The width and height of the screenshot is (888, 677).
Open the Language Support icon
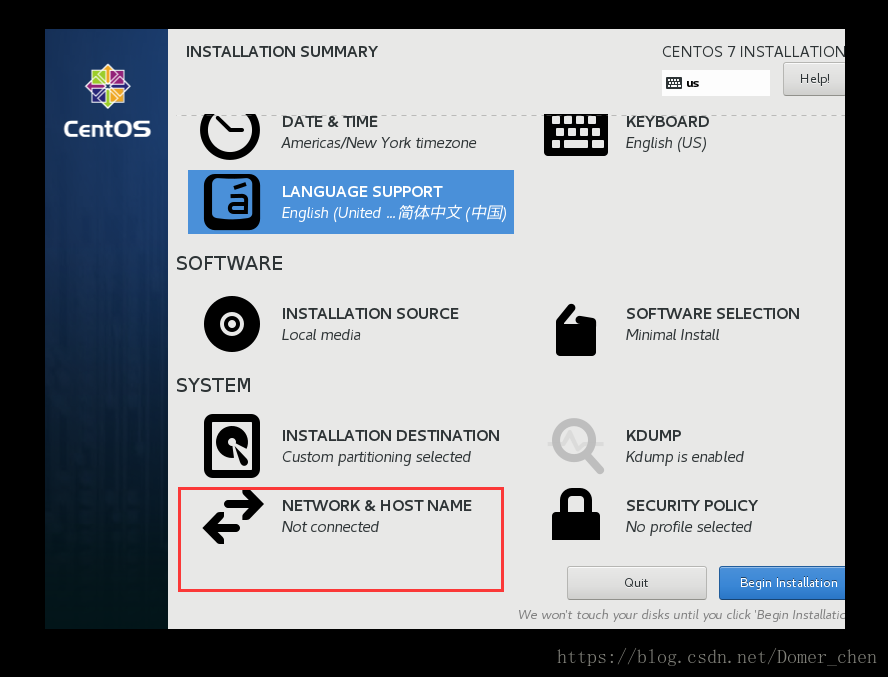(x=232, y=202)
